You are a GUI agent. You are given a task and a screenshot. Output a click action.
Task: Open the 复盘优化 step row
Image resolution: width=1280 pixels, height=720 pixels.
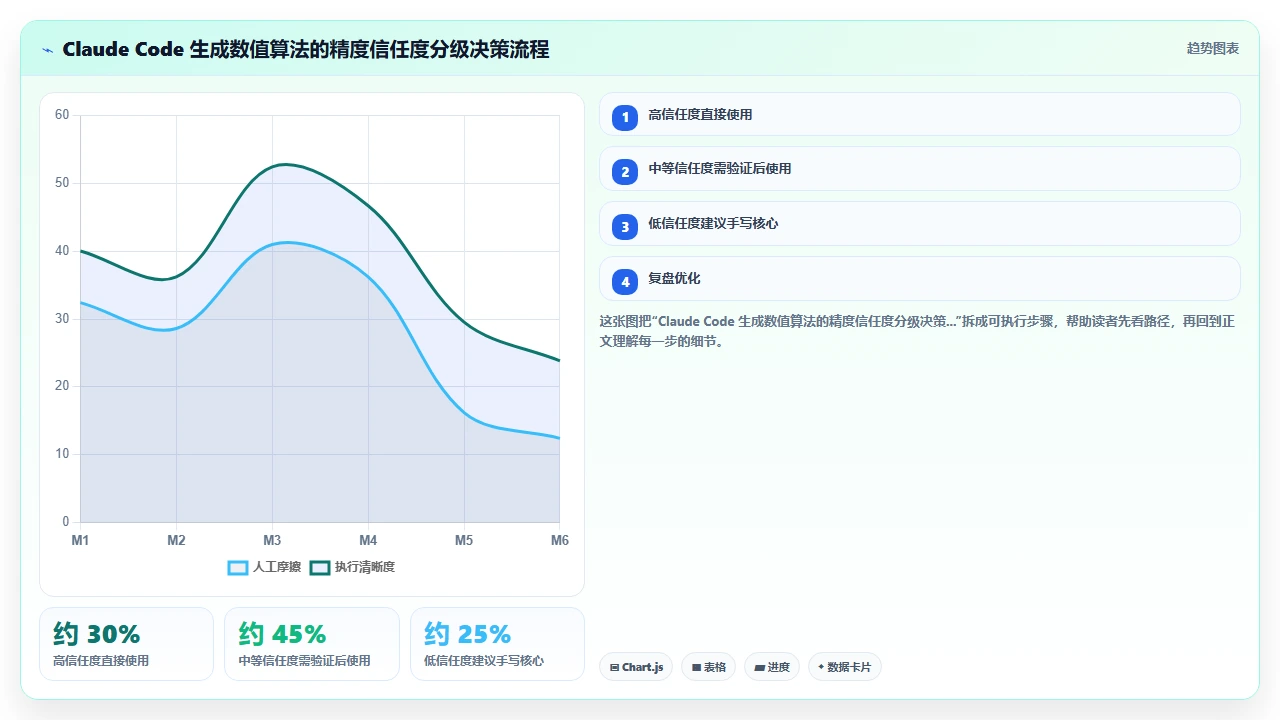[920, 279]
